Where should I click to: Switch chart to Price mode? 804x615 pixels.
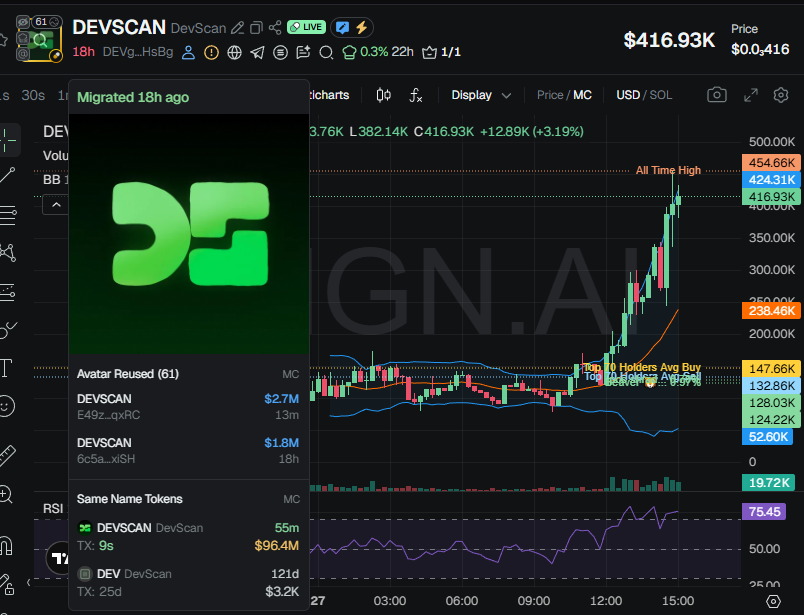coord(550,95)
